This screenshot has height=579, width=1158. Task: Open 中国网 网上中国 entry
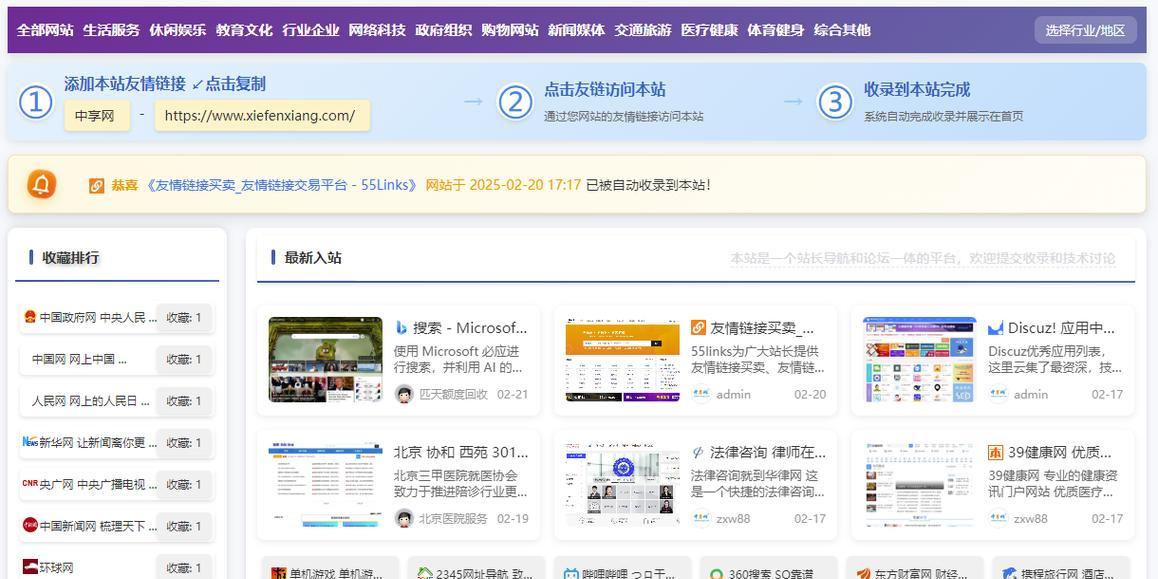80,360
